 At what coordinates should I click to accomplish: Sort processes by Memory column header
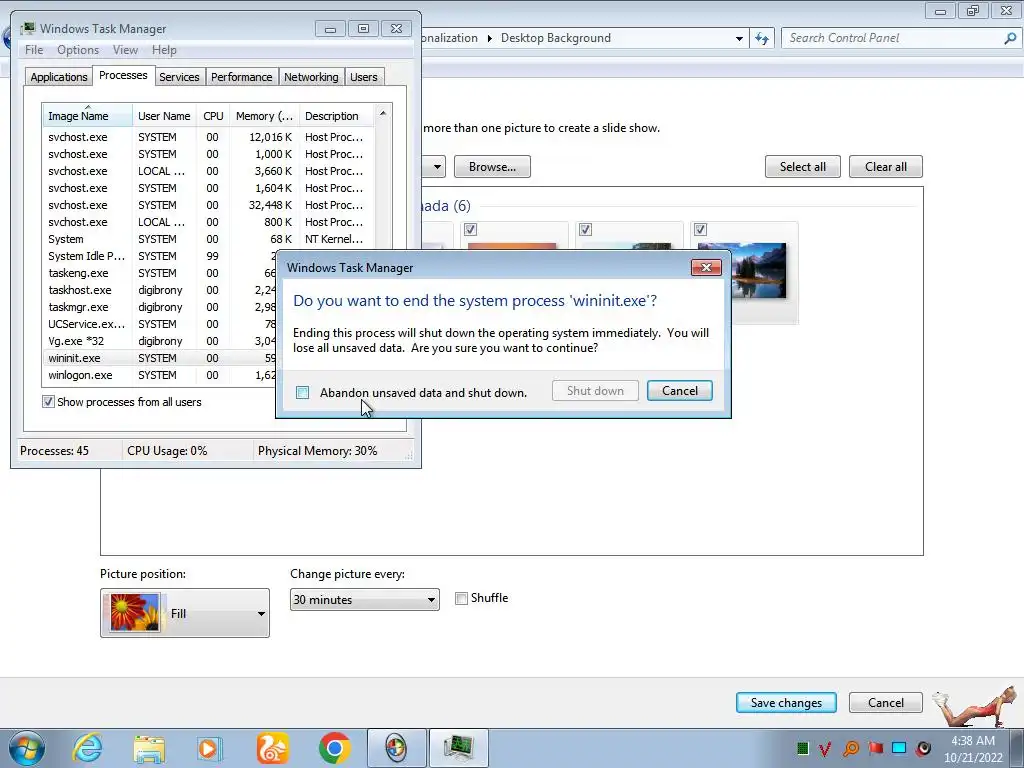[x=264, y=116]
